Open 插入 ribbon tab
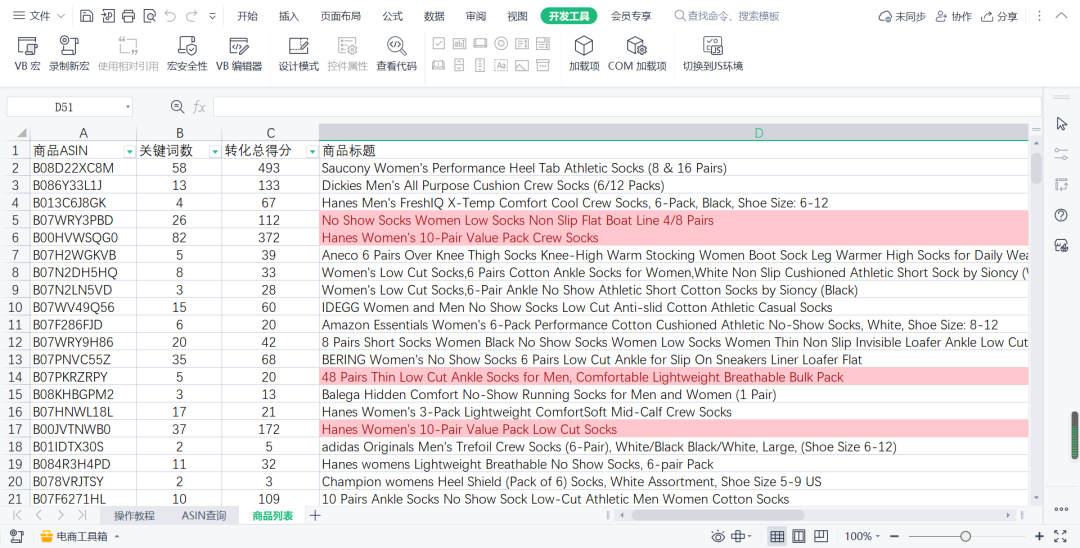The width and height of the screenshot is (1080, 548). 289,16
